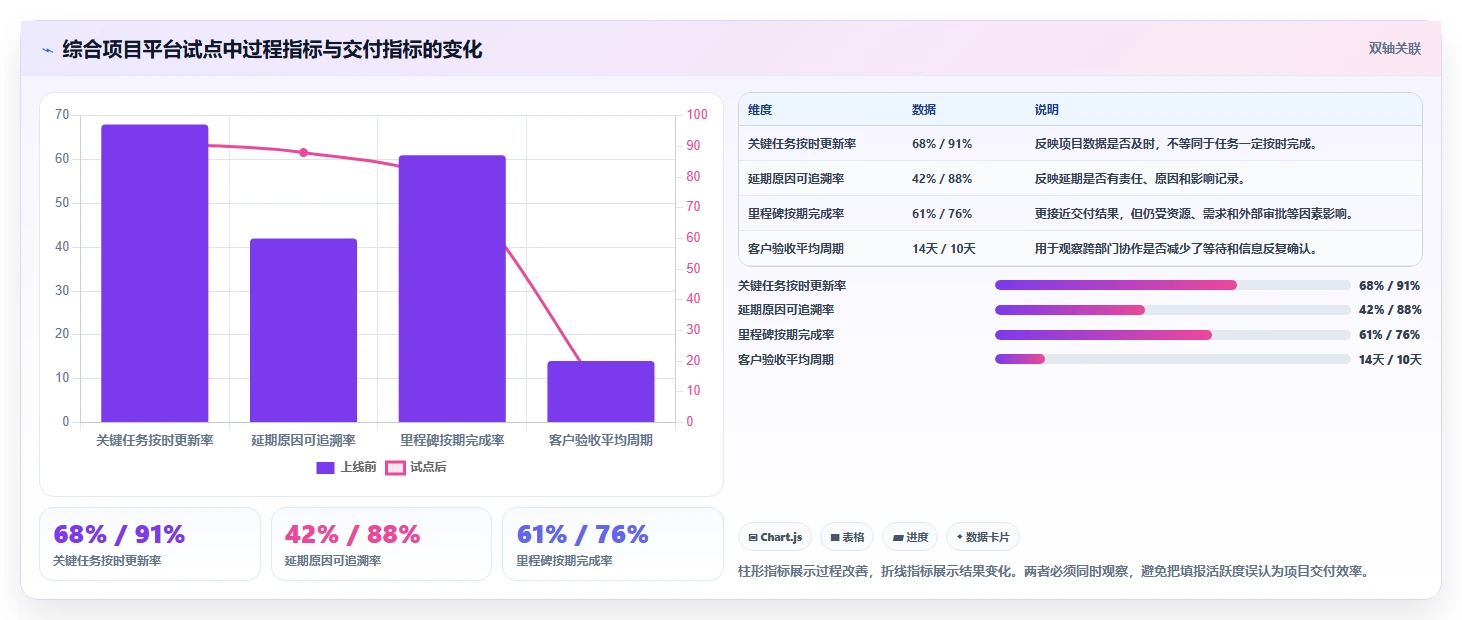Toggle the 上线前 legend entry

(346, 467)
